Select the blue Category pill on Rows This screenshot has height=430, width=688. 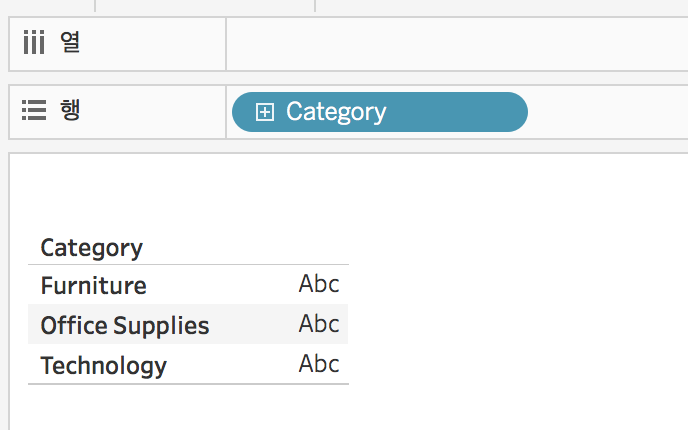(380, 112)
